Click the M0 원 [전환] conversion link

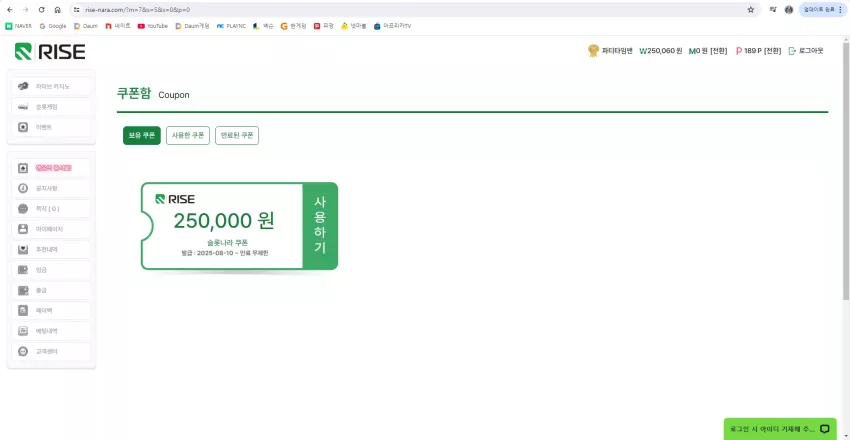click(x=708, y=51)
